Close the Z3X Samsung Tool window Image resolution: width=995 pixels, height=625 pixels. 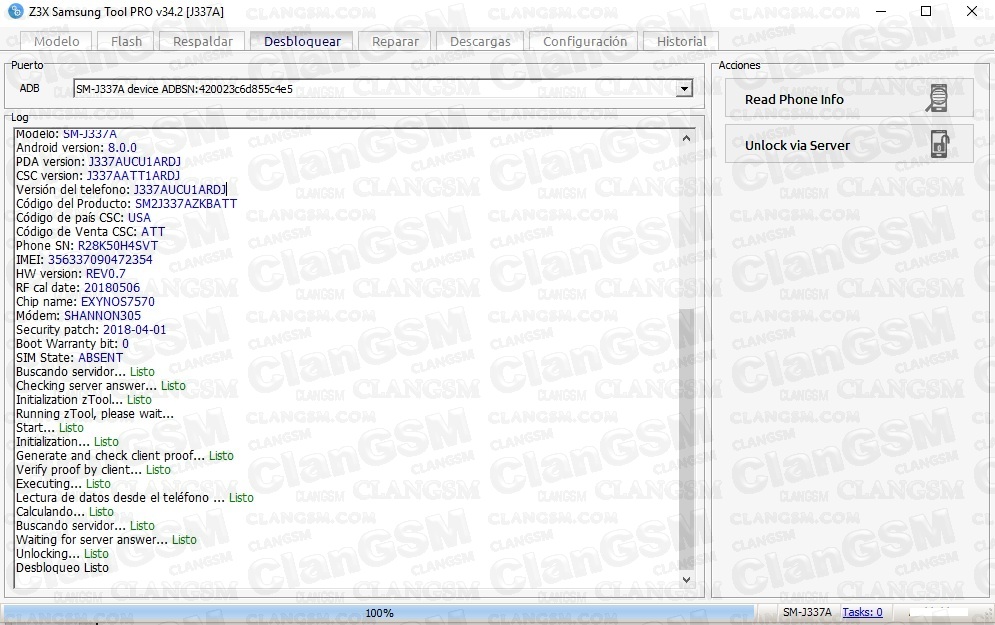tap(972, 11)
